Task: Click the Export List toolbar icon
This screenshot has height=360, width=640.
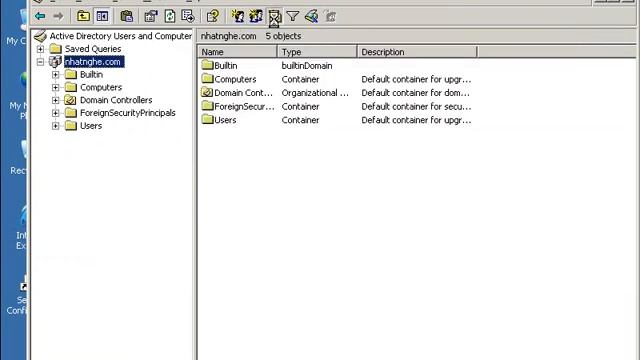Action: coord(188,16)
